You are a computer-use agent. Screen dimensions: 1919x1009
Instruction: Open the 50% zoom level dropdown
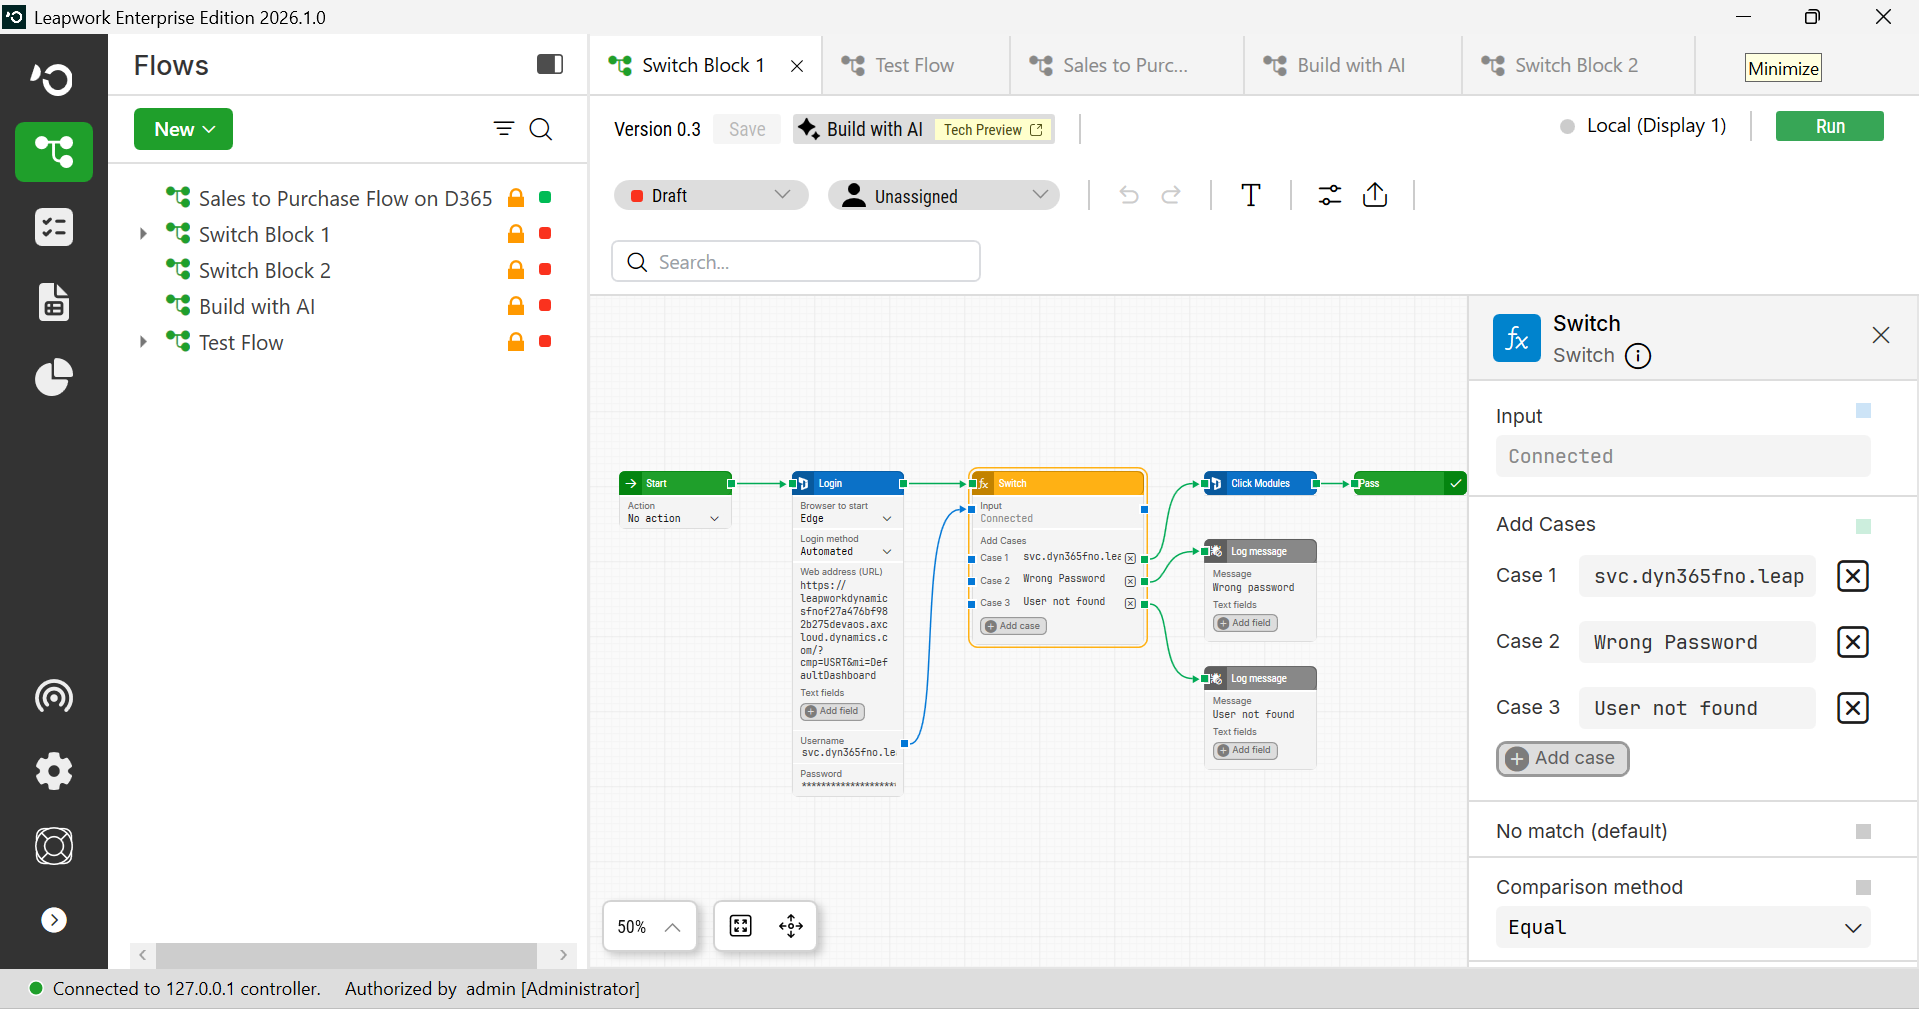click(x=649, y=927)
